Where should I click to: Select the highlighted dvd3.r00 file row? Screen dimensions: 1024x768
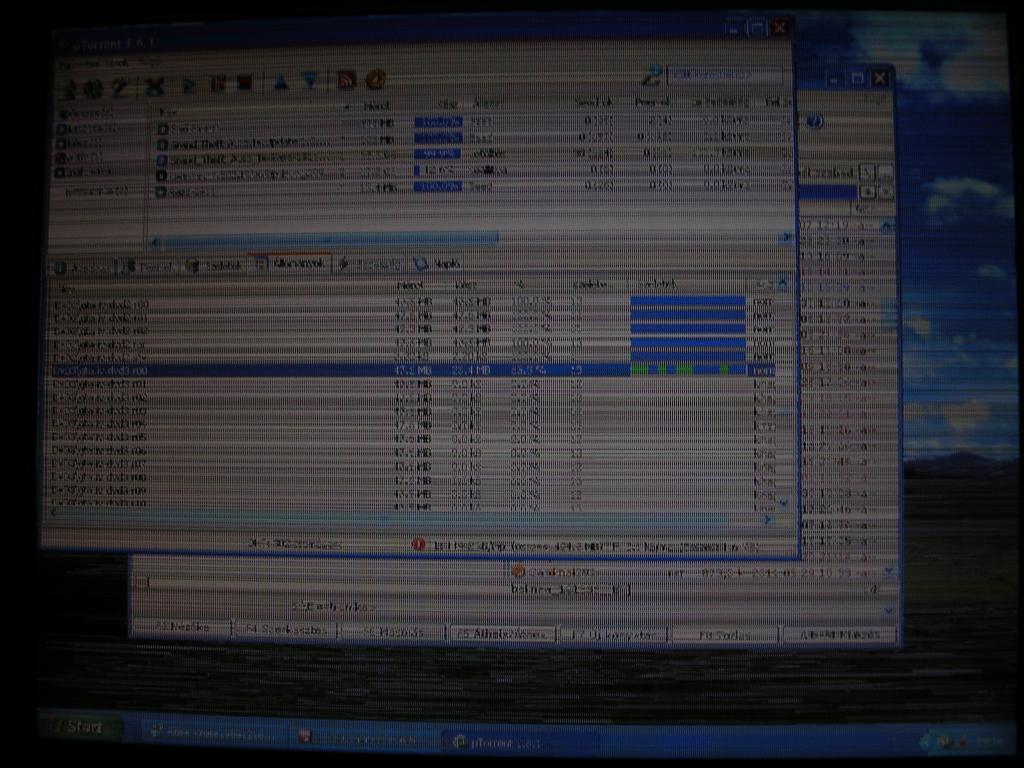pos(413,370)
